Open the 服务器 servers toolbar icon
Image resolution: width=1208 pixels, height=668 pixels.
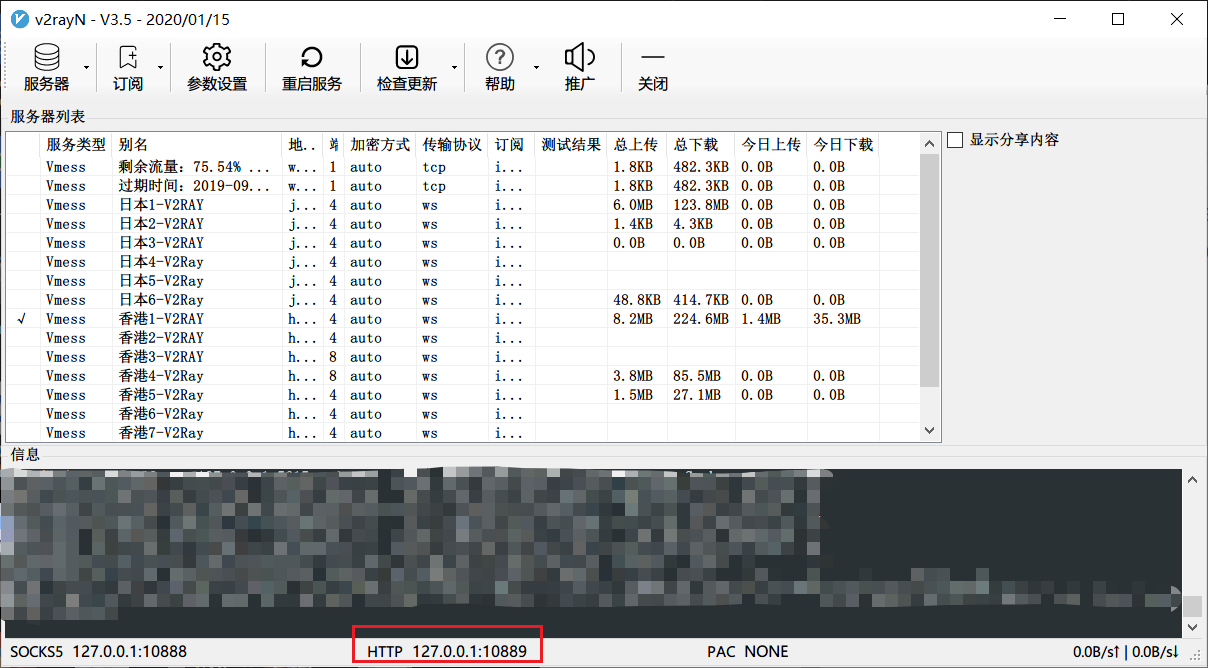46,68
